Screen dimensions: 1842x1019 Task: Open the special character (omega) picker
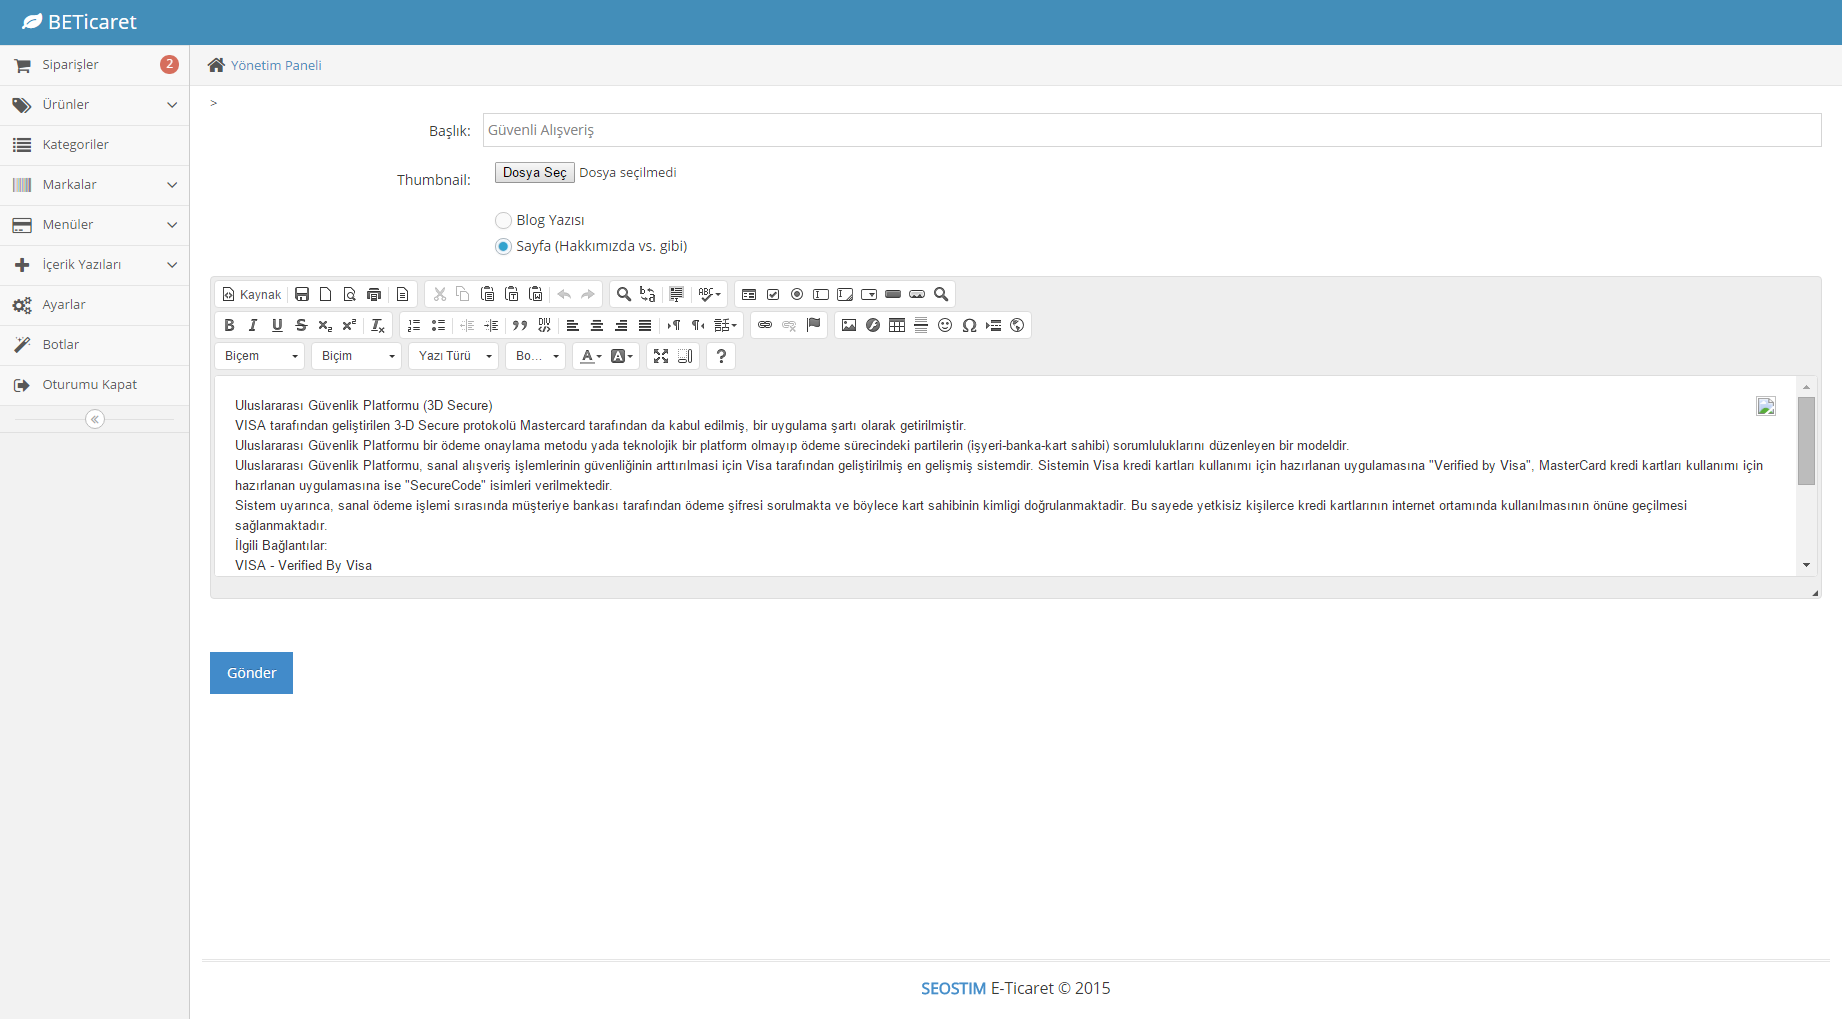(969, 325)
